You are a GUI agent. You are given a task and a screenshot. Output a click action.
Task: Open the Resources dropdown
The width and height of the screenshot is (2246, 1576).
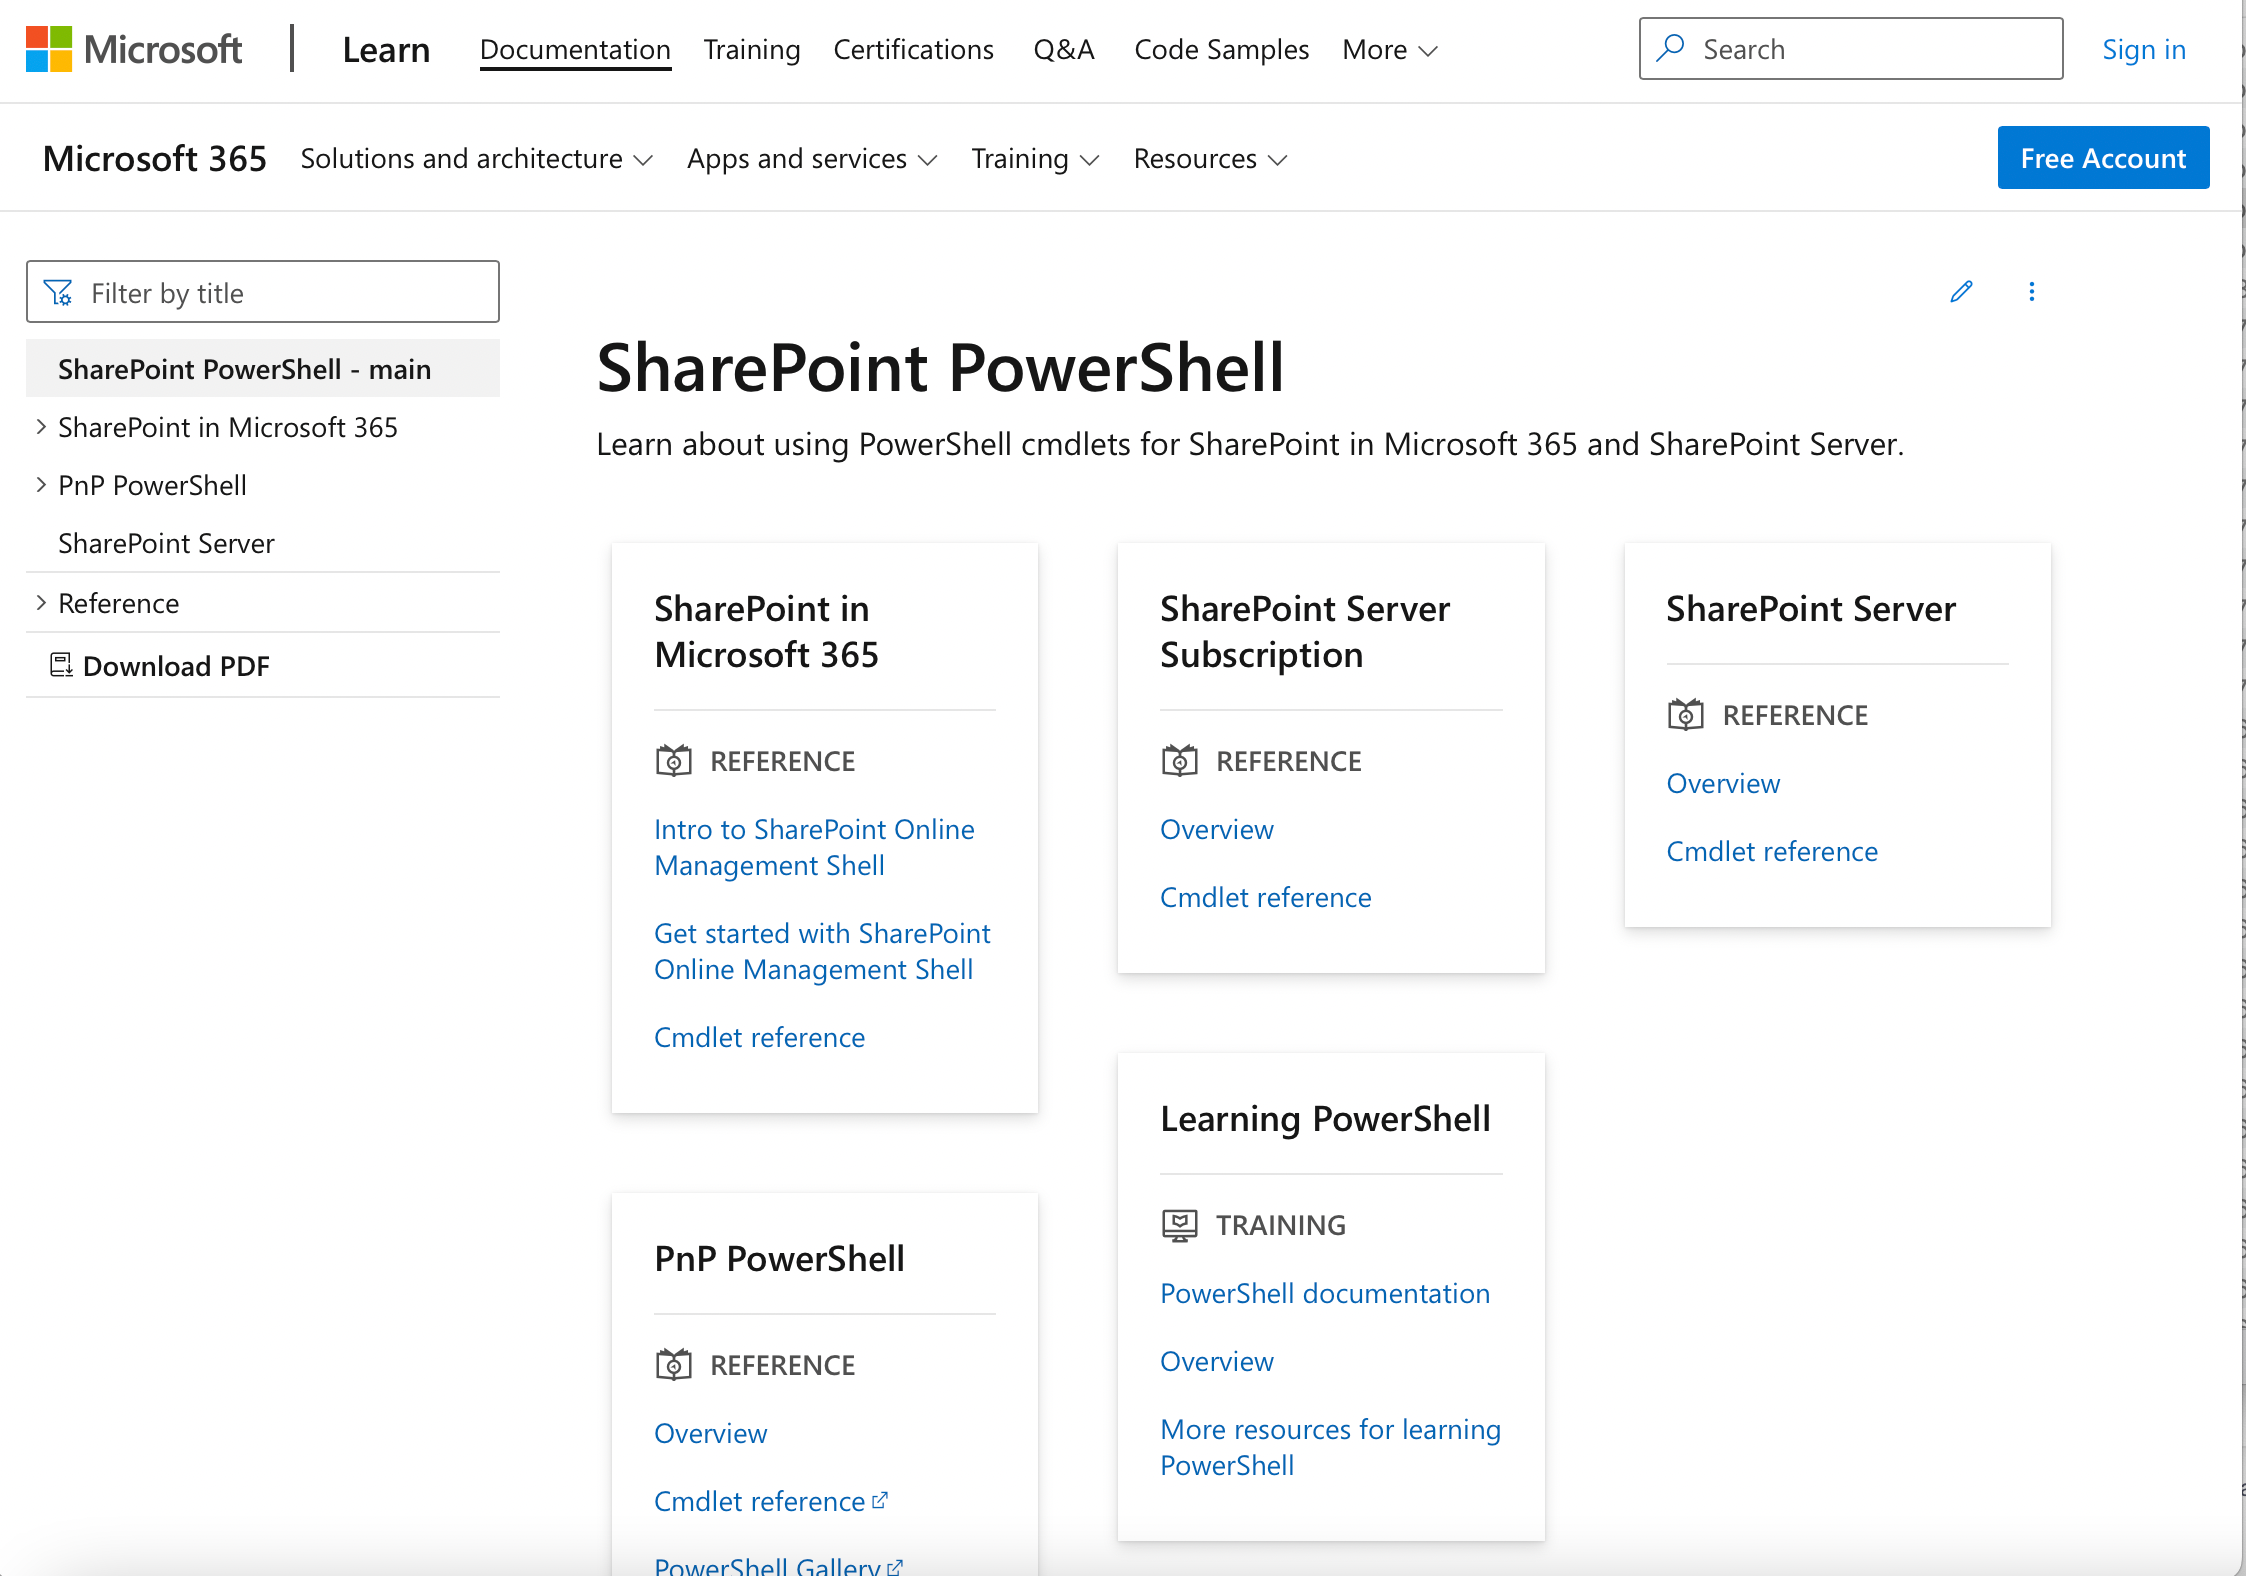pos(1210,159)
